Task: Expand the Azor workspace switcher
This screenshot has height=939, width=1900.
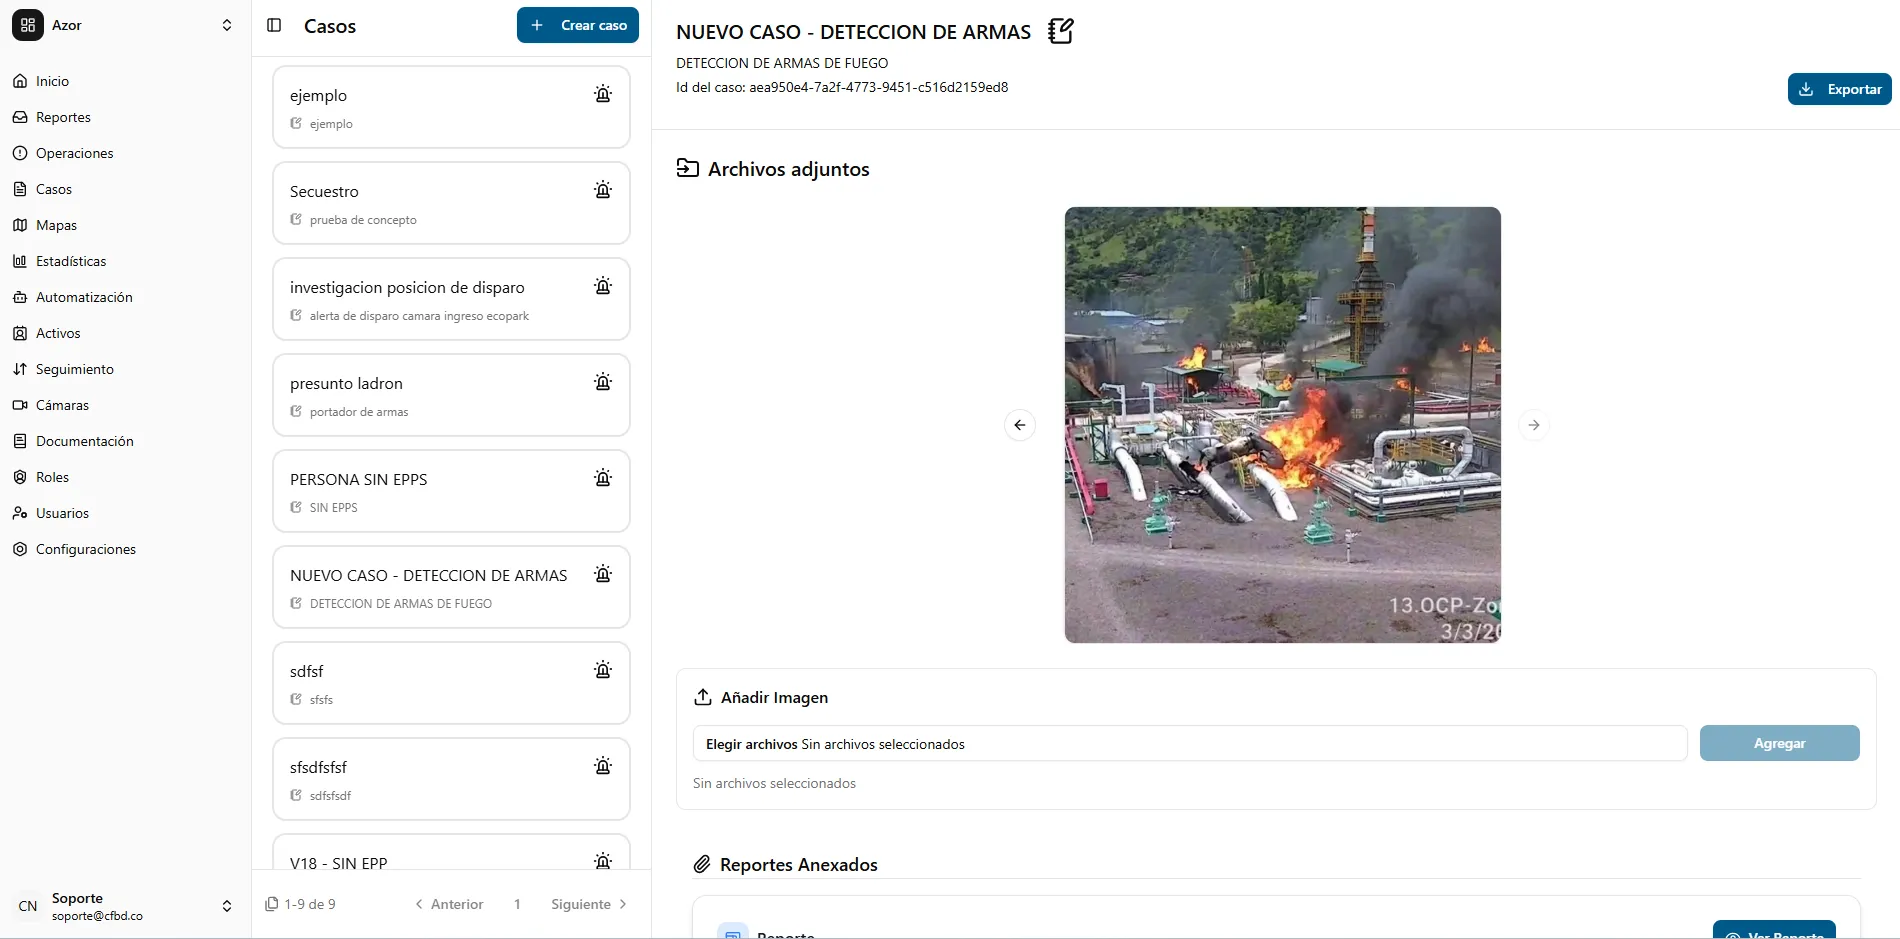Action: coord(227,25)
